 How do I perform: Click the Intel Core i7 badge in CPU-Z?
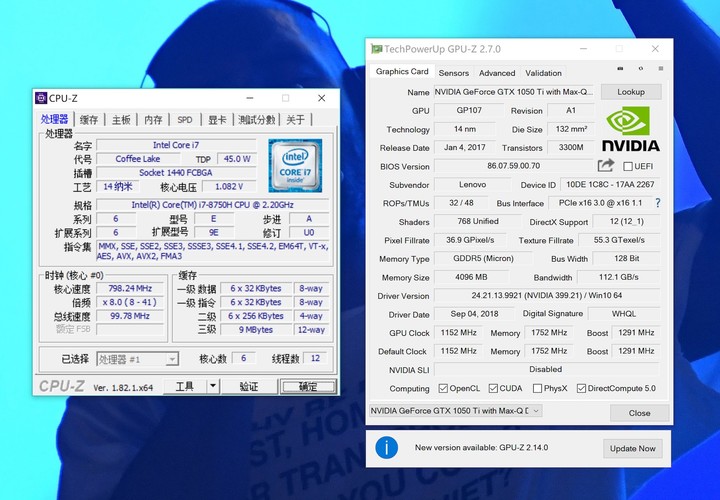click(x=295, y=166)
